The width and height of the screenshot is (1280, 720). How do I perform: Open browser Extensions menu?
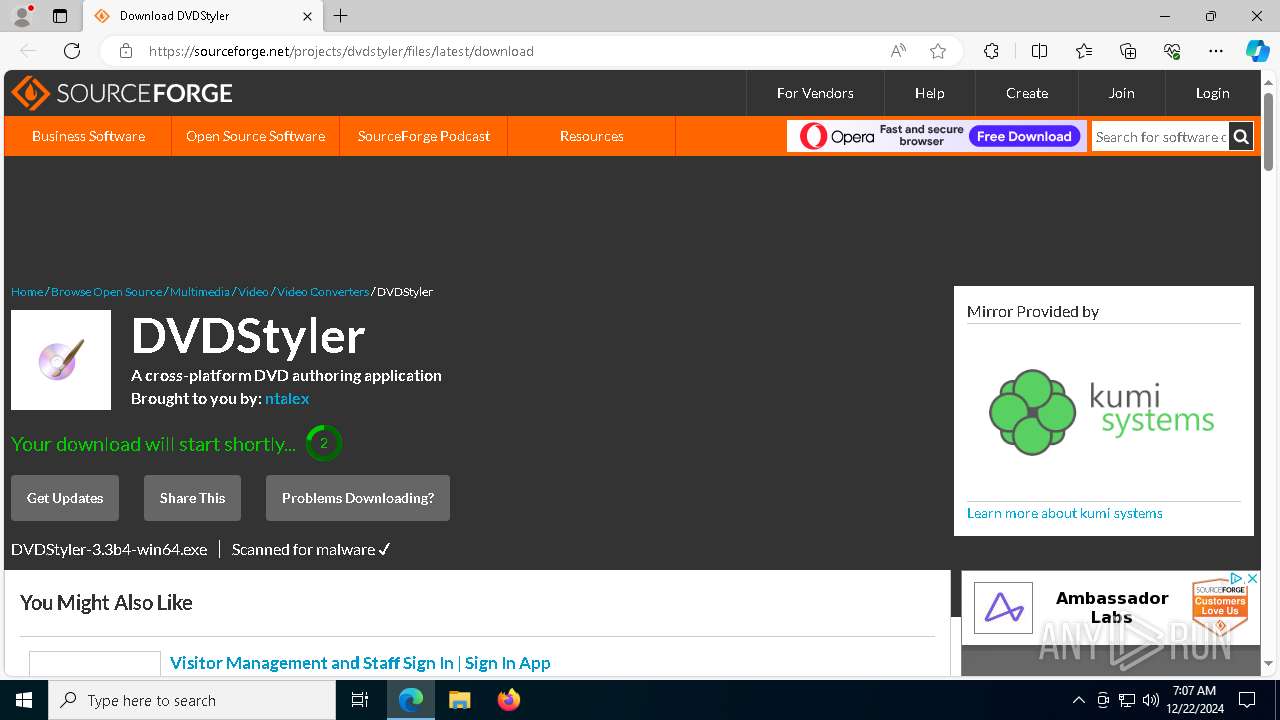(991, 51)
